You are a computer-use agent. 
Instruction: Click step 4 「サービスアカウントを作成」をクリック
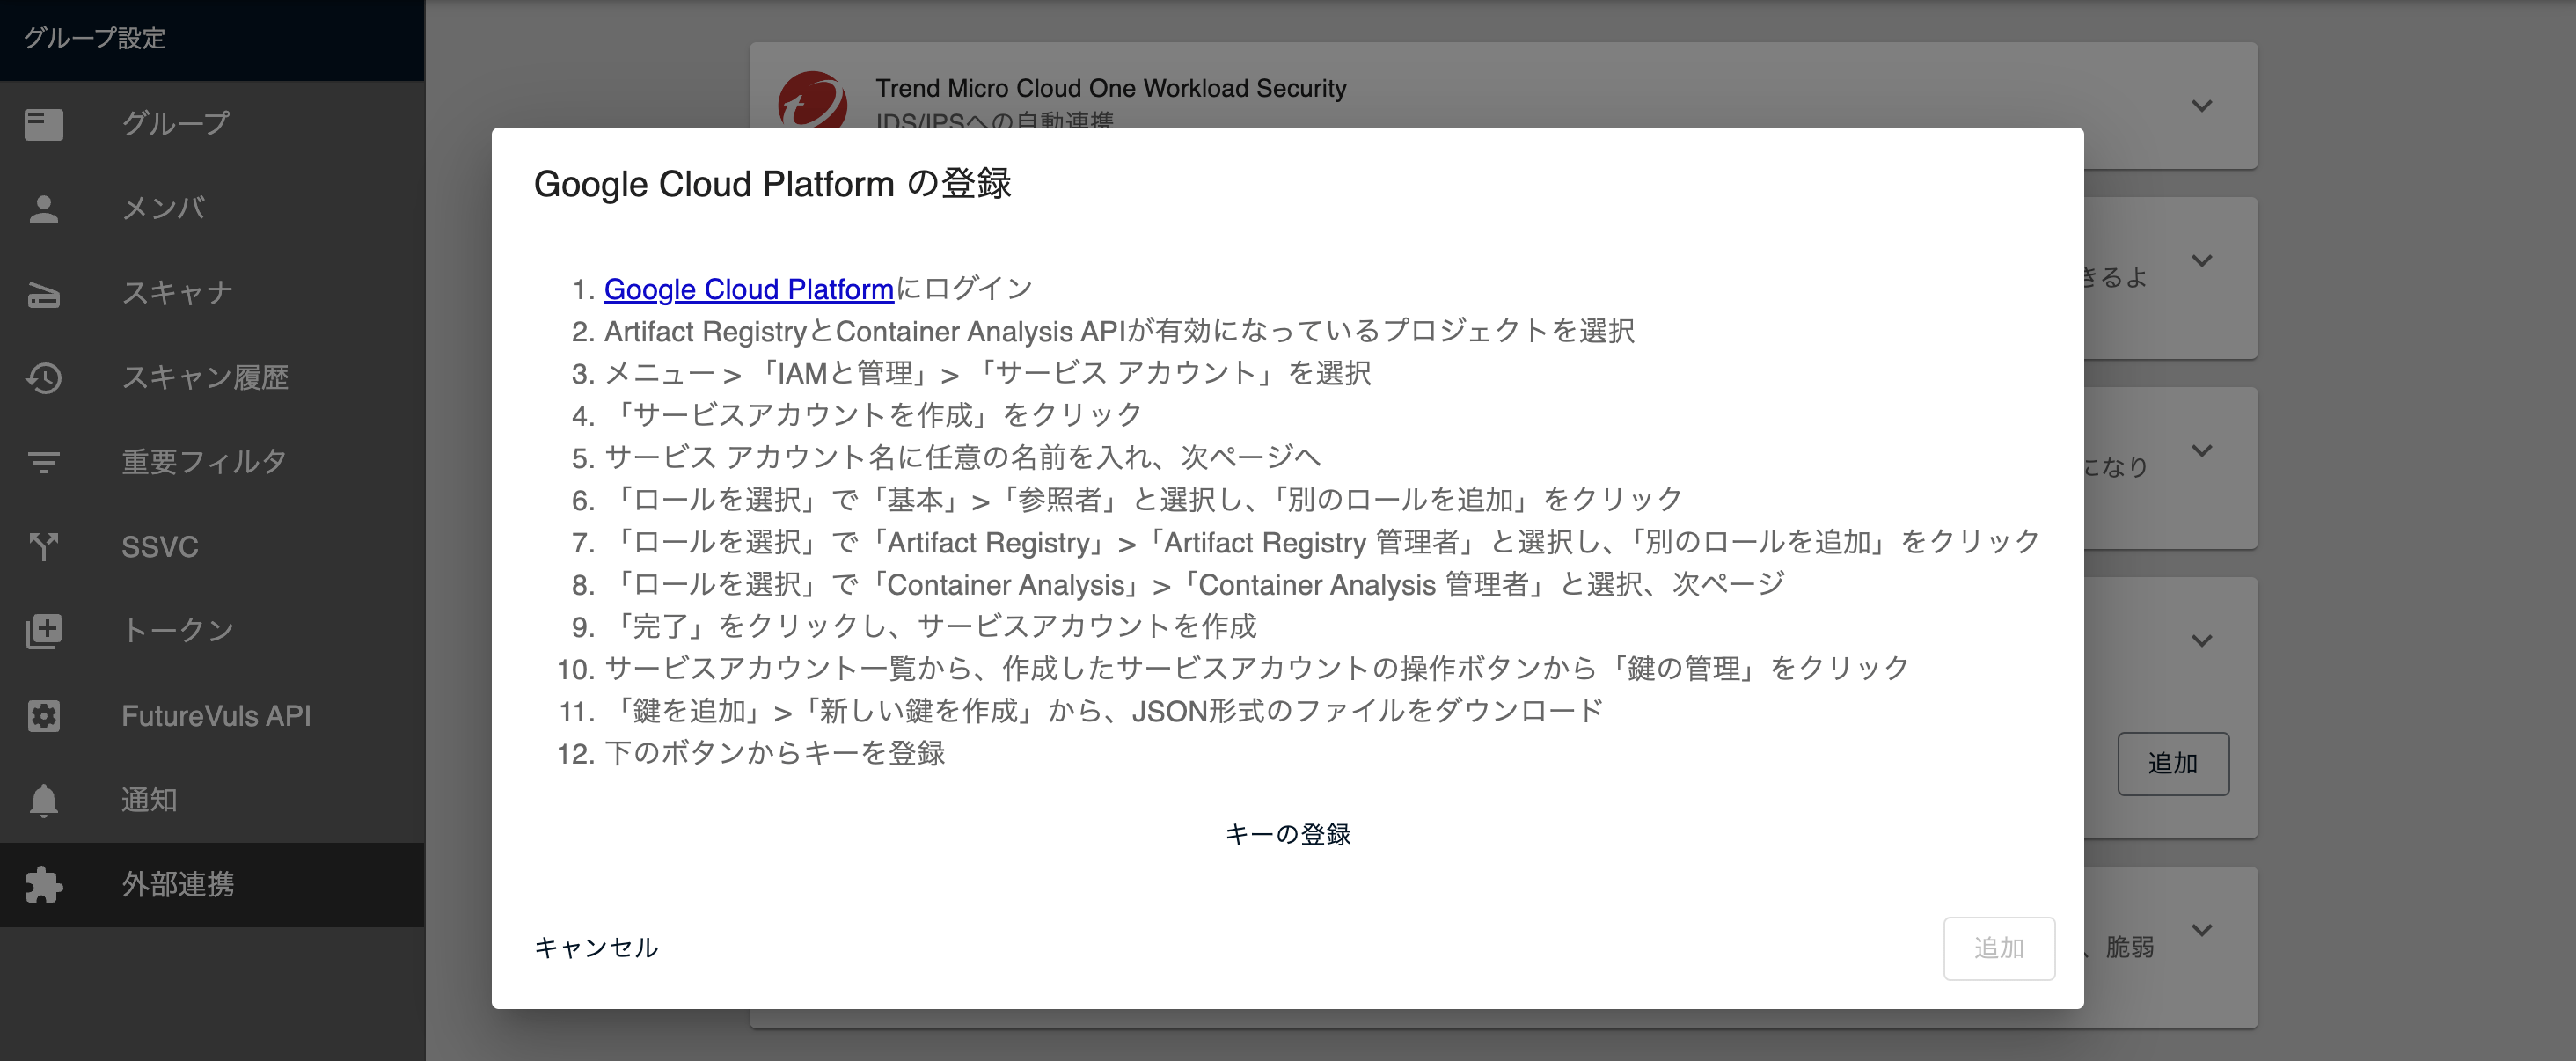click(873, 416)
